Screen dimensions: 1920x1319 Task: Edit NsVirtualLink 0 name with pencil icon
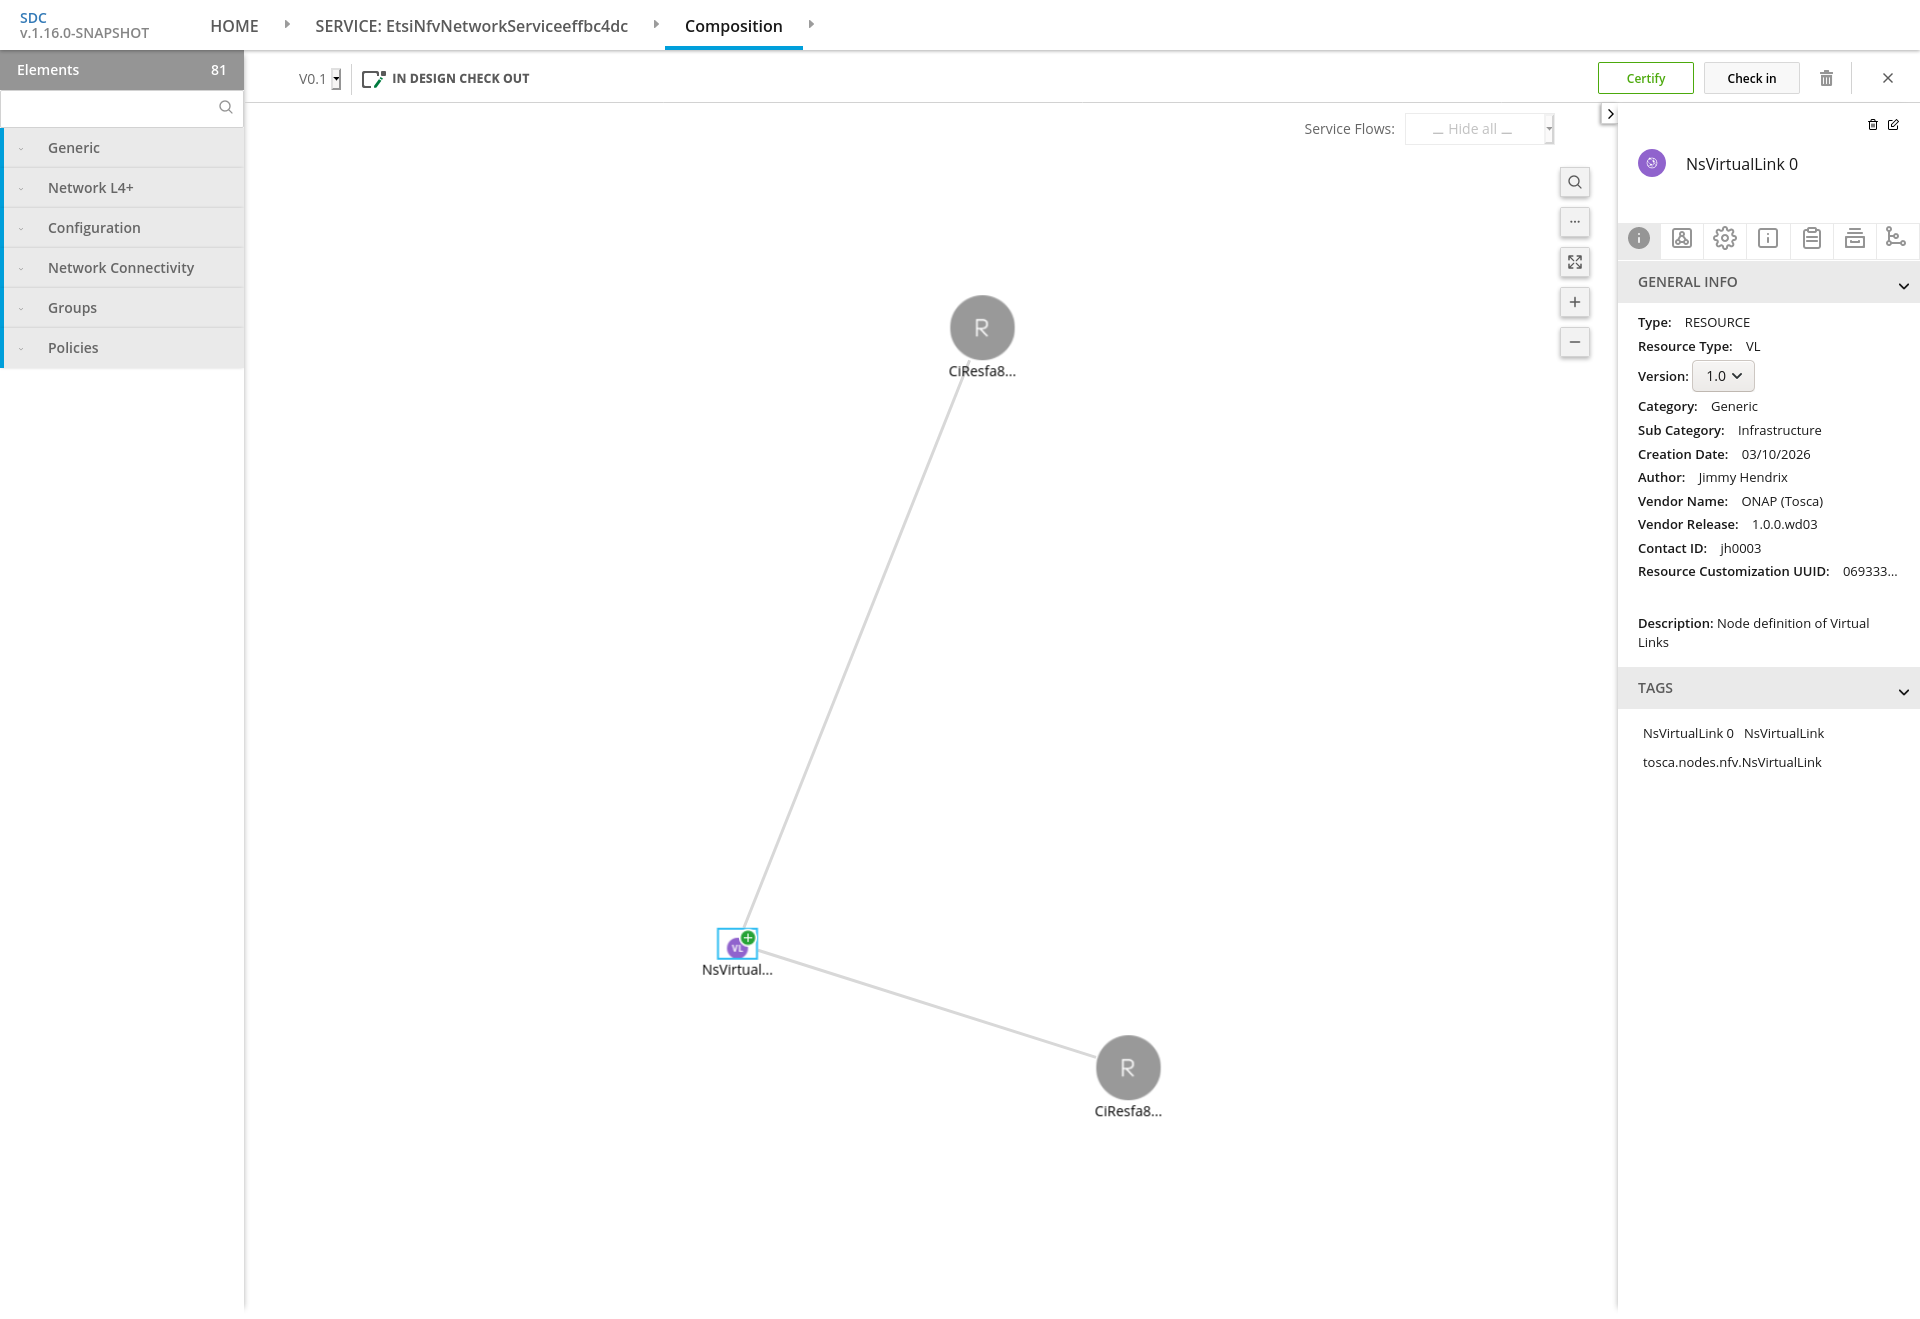(x=1893, y=125)
